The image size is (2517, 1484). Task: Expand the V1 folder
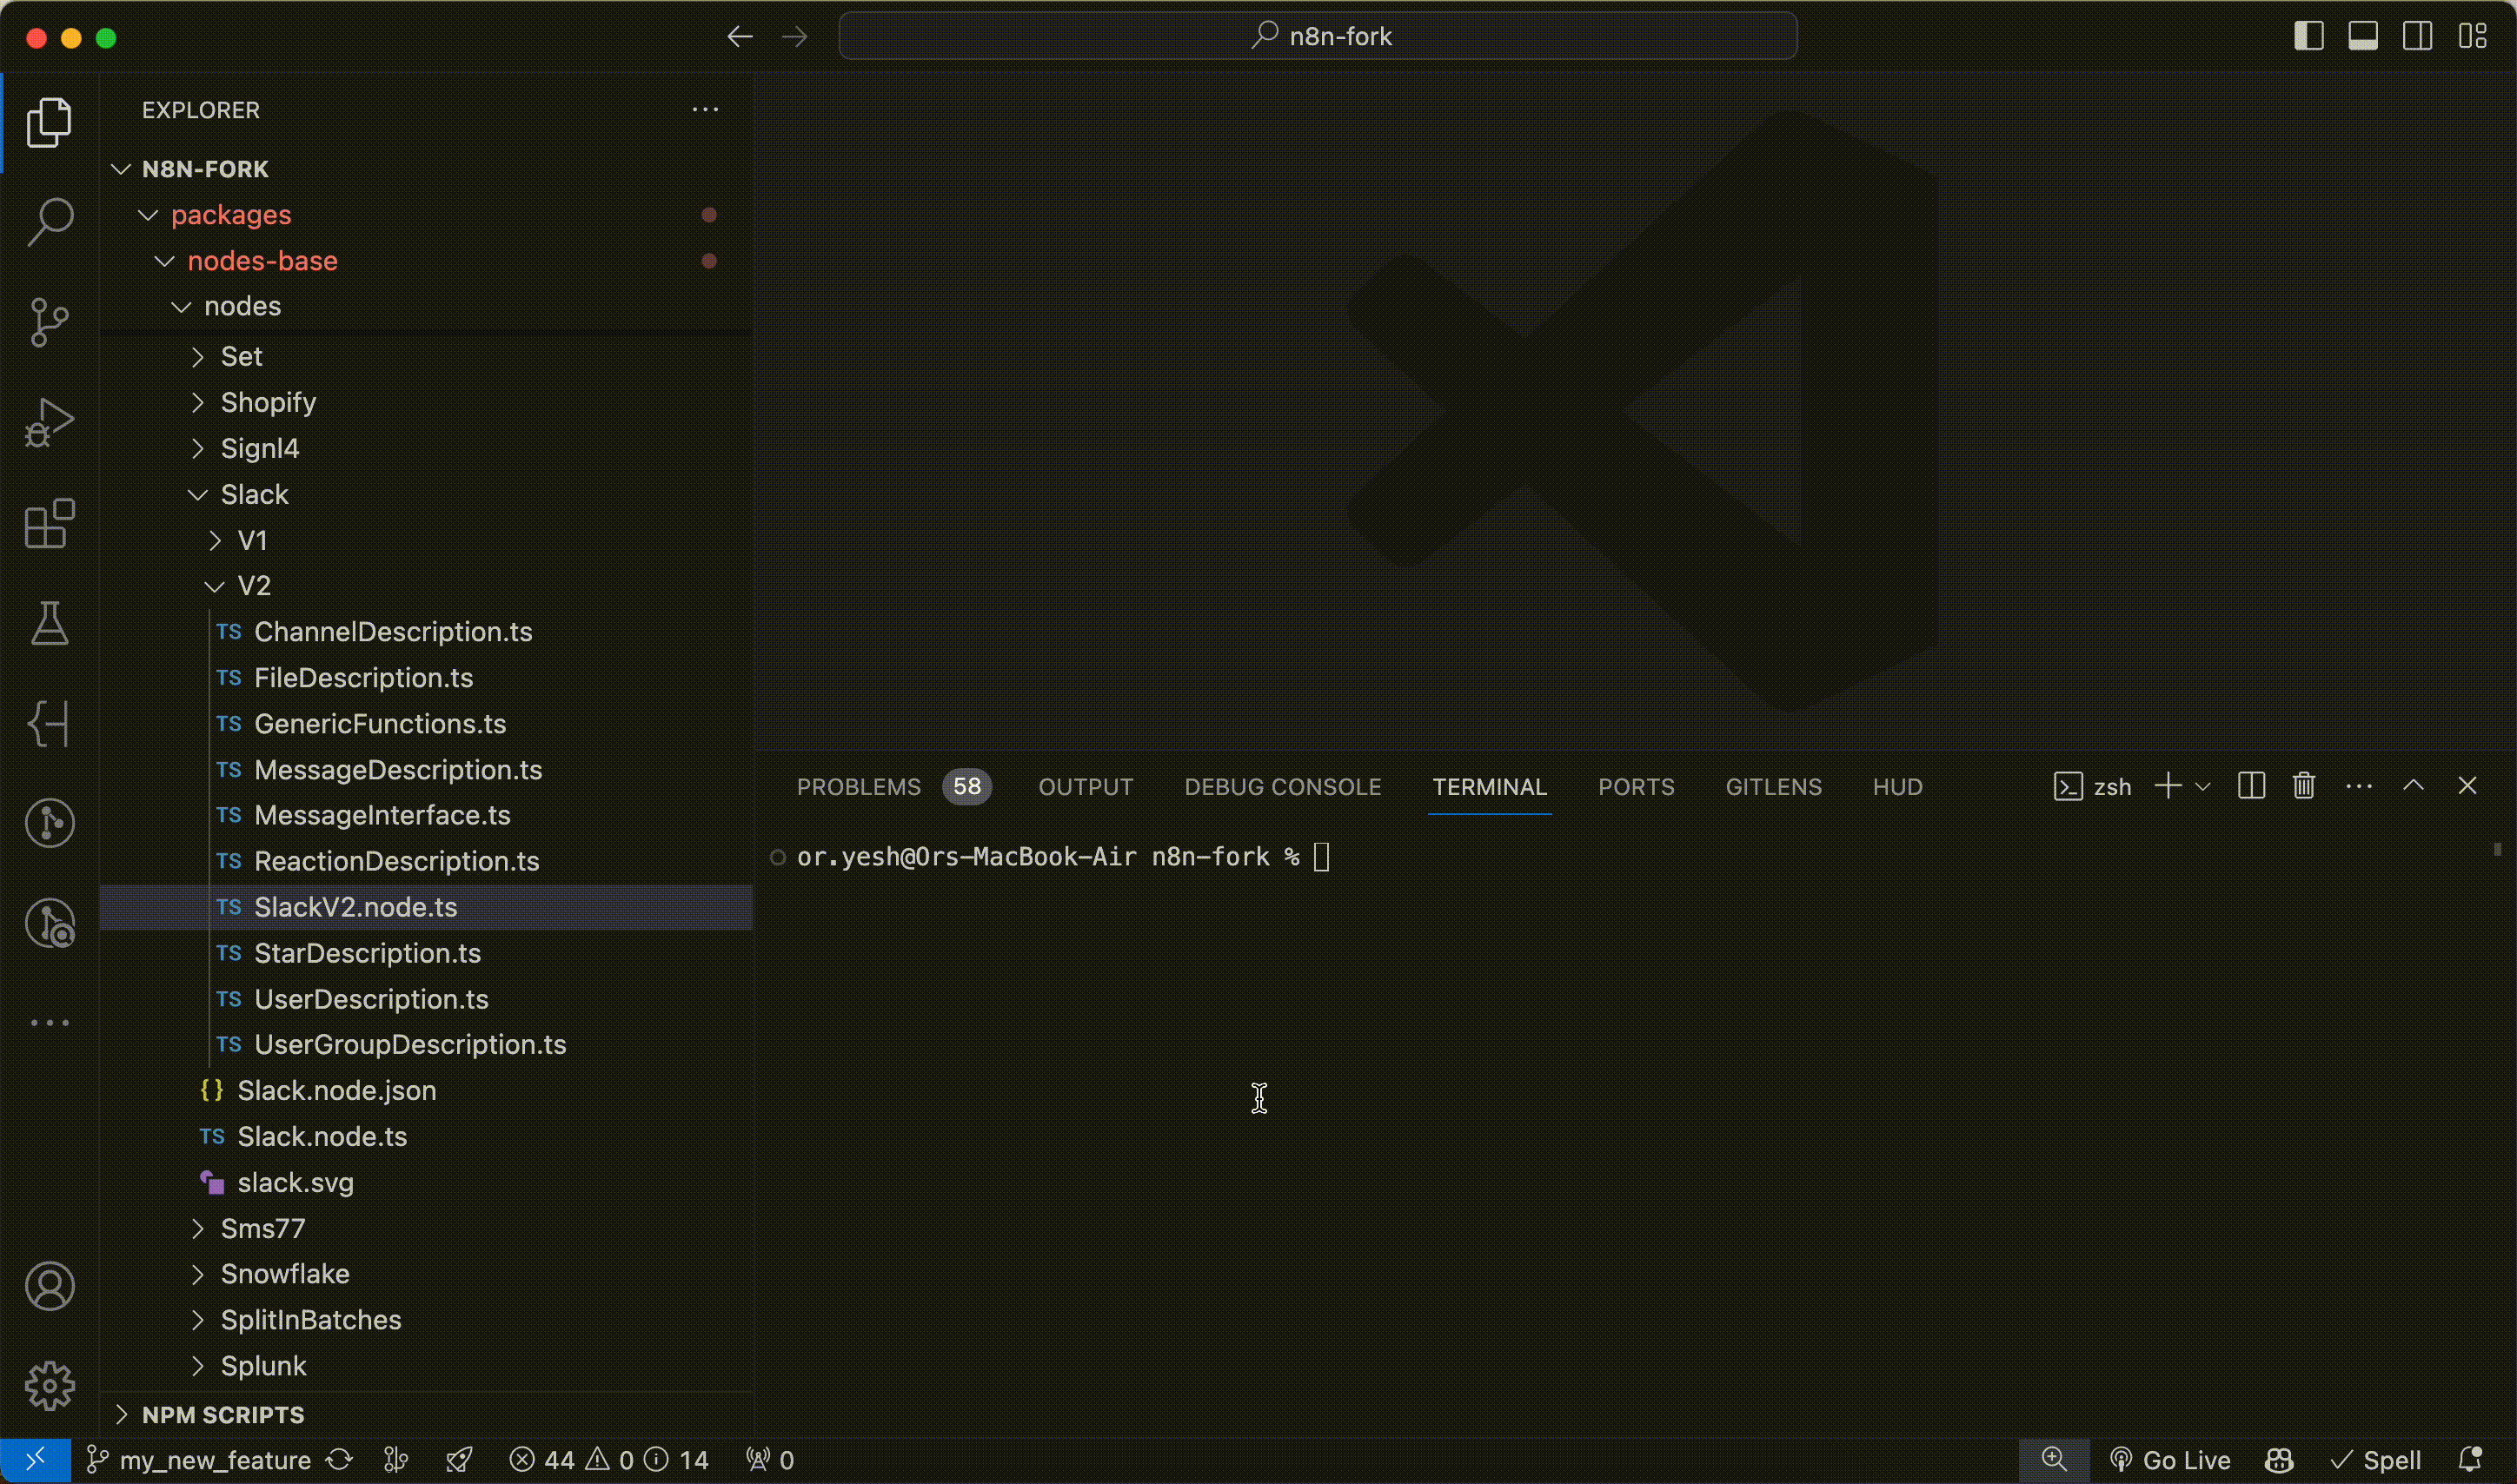coord(252,540)
